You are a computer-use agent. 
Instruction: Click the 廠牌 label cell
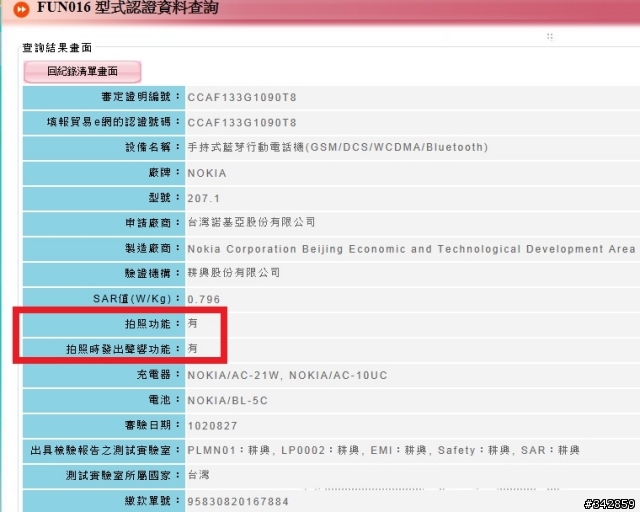104,173
